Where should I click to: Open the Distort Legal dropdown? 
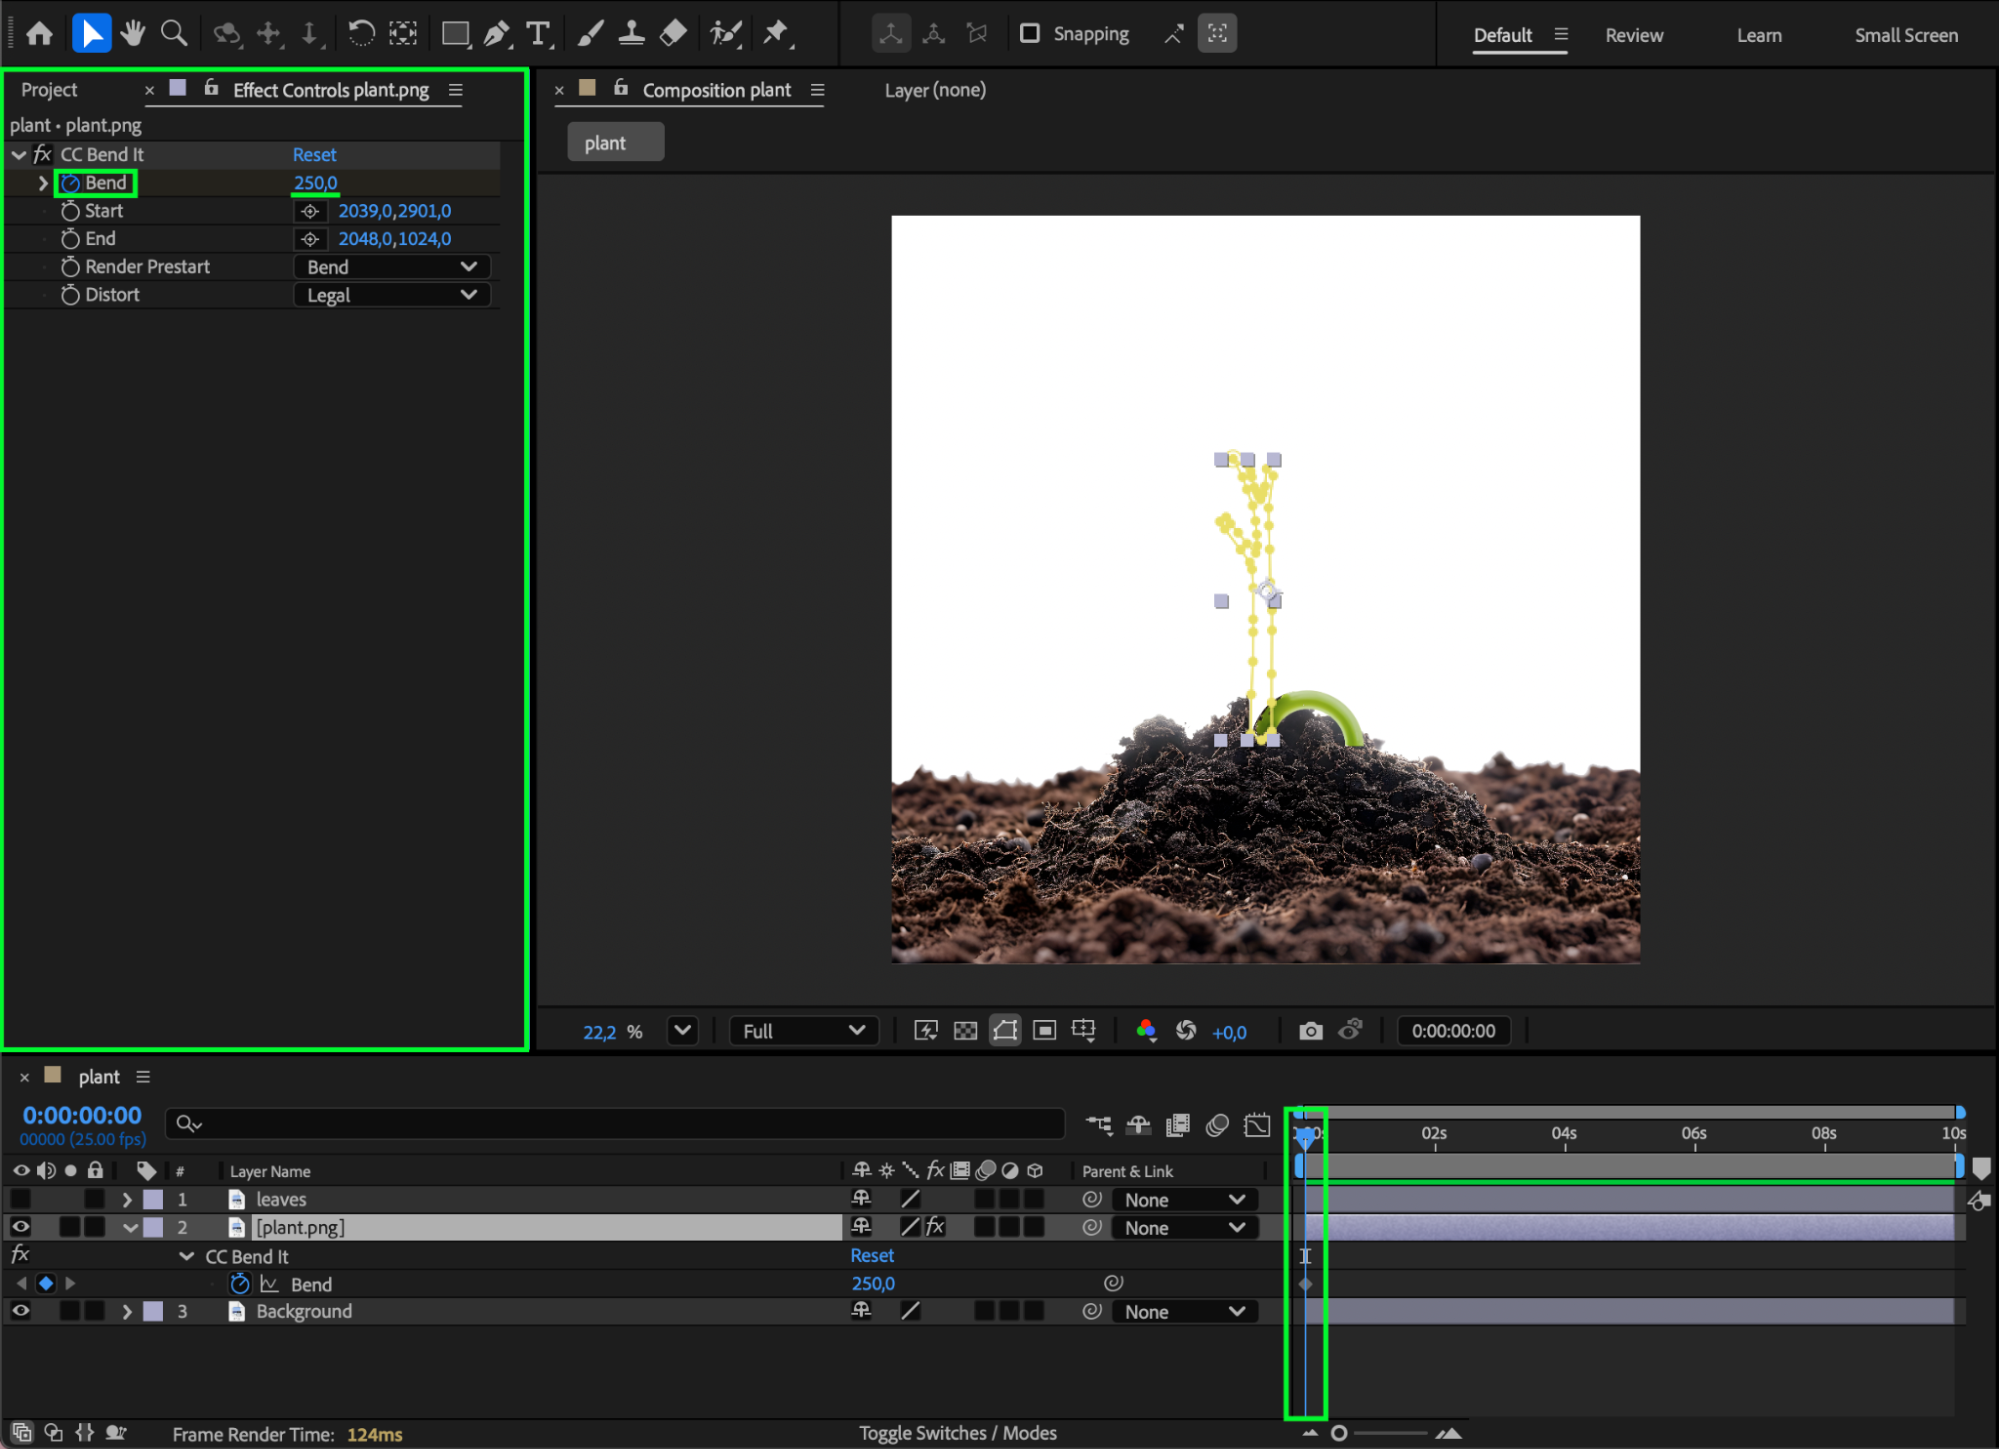(x=391, y=295)
